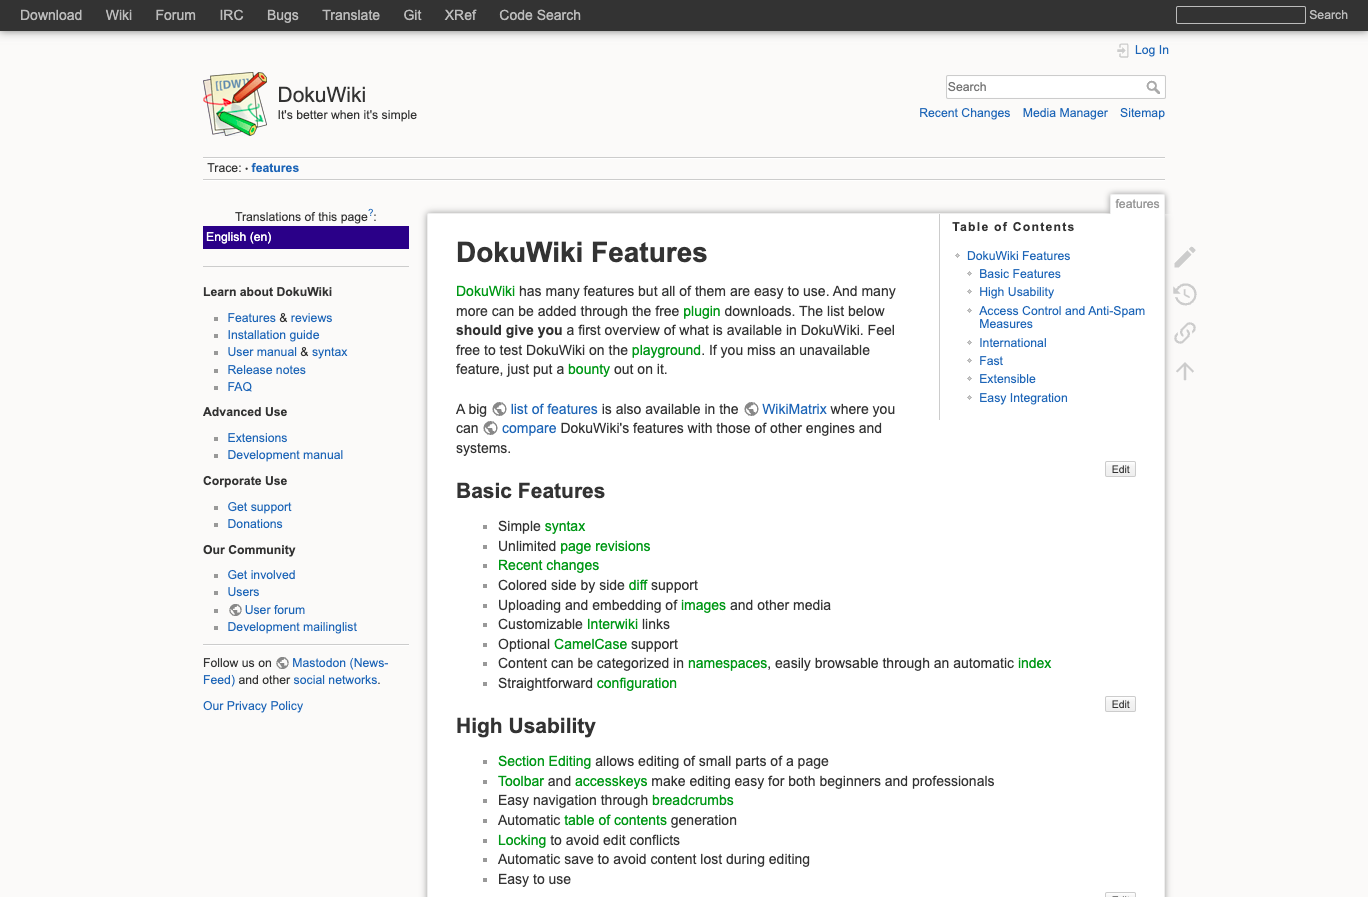Focus the search field in the top dark bar

point(1240,15)
